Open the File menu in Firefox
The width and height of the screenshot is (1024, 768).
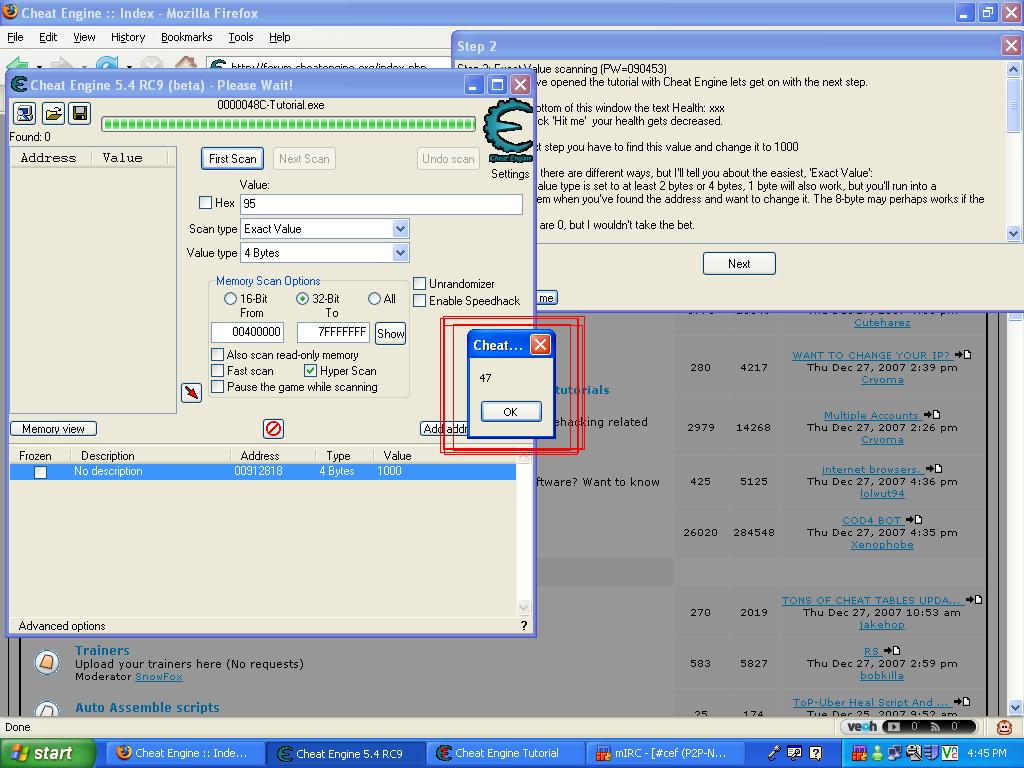click(15, 37)
